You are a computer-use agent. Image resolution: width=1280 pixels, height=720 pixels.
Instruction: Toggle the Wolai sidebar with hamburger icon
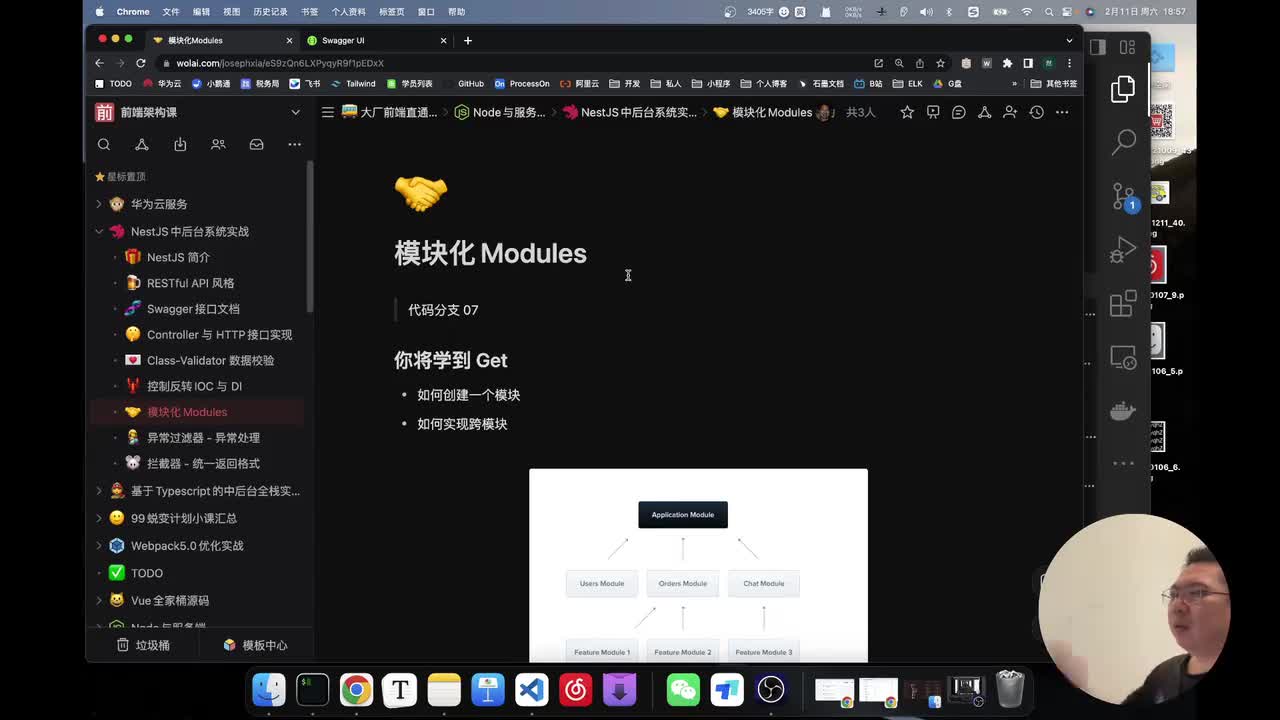(327, 112)
